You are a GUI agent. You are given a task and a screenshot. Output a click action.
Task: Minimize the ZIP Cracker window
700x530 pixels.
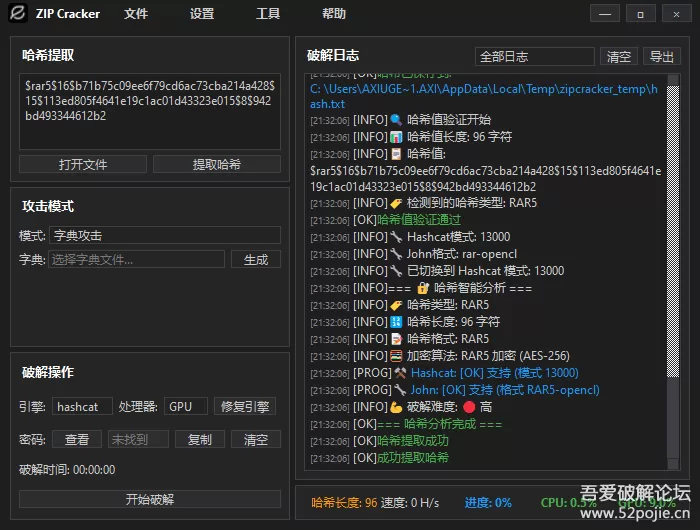(605, 14)
